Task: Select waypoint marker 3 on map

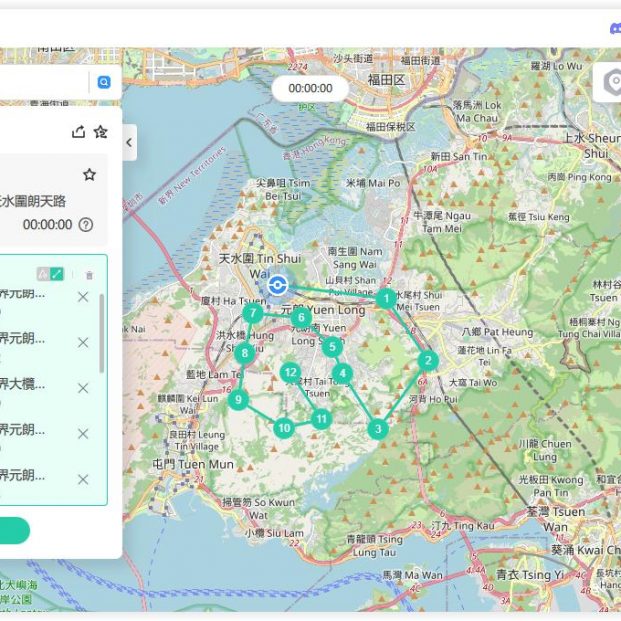Action: tap(377, 429)
